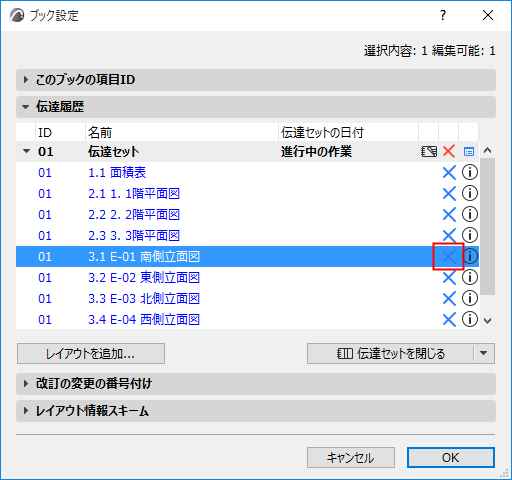Click the 伝達セットを閉じる button
The height and width of the screenshot is (480, 512).
point(390,353)
